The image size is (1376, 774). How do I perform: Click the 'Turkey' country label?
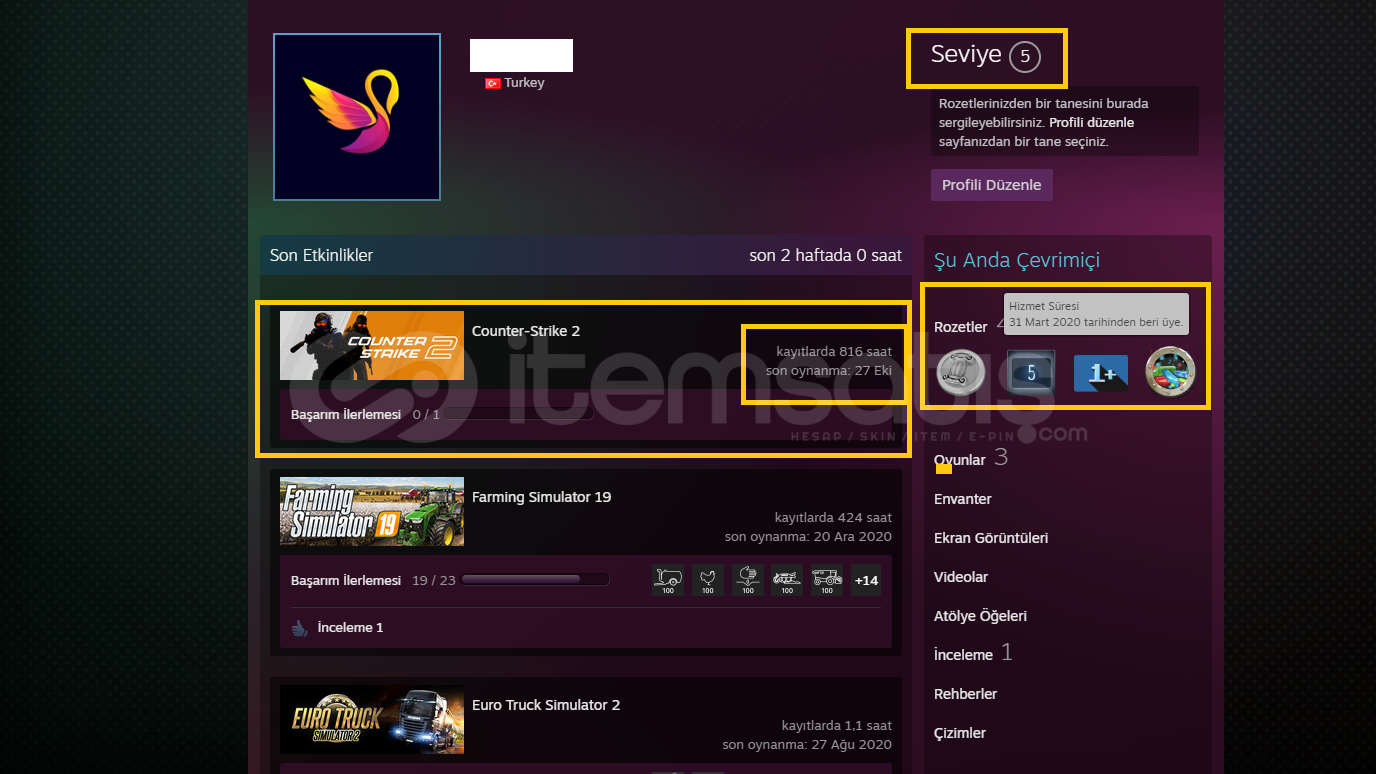click(525, 83)
